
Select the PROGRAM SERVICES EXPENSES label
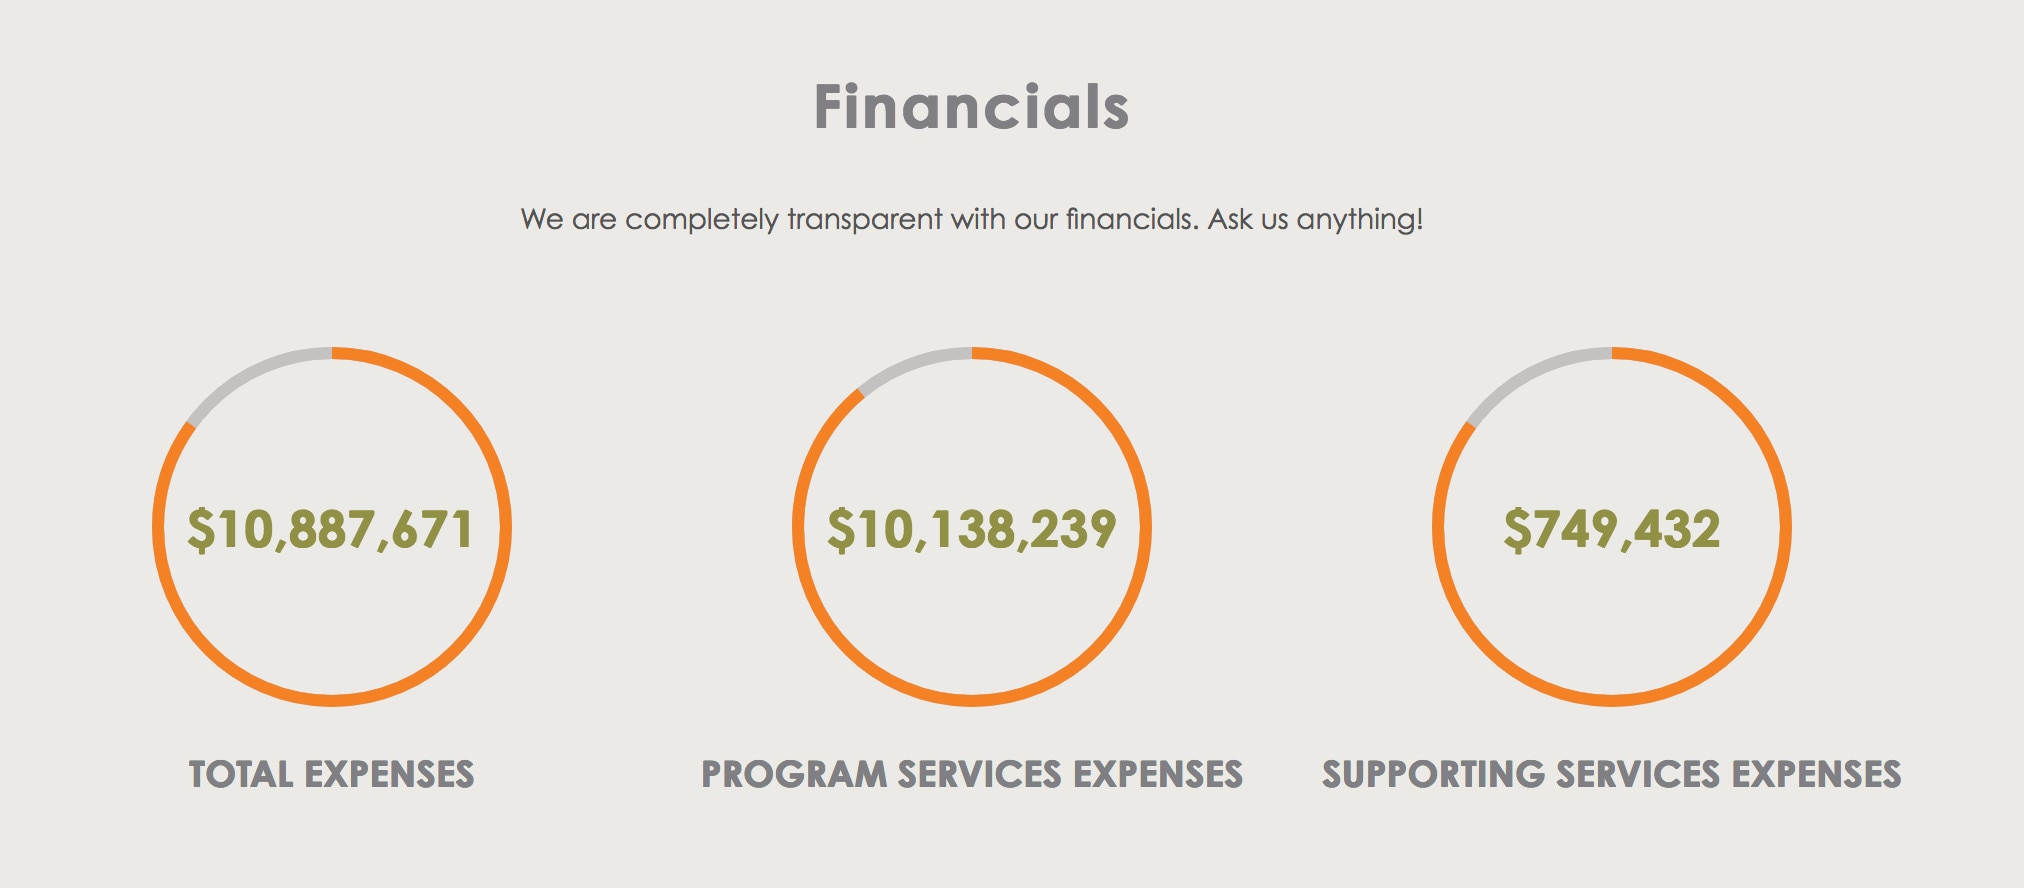[971, 774]
